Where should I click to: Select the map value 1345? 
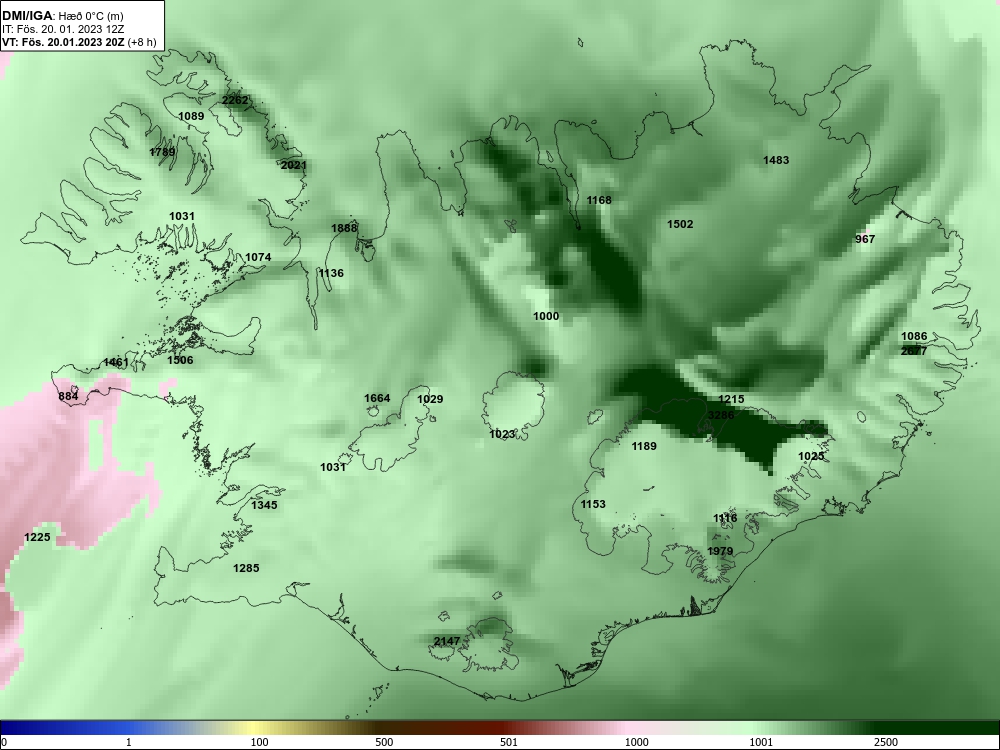(264, 505)
